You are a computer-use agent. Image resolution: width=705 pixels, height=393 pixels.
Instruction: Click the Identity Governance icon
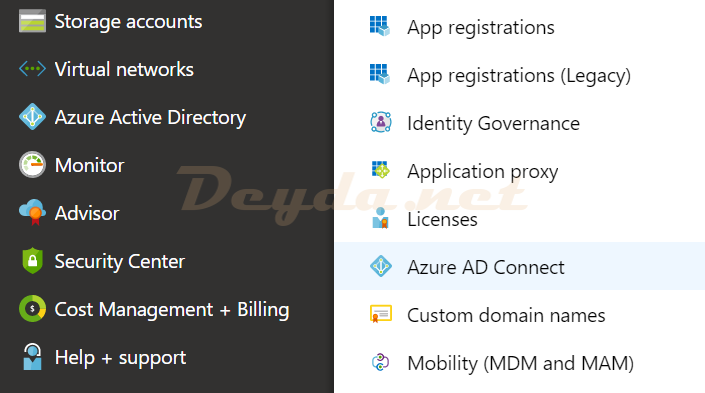point(380,122)
